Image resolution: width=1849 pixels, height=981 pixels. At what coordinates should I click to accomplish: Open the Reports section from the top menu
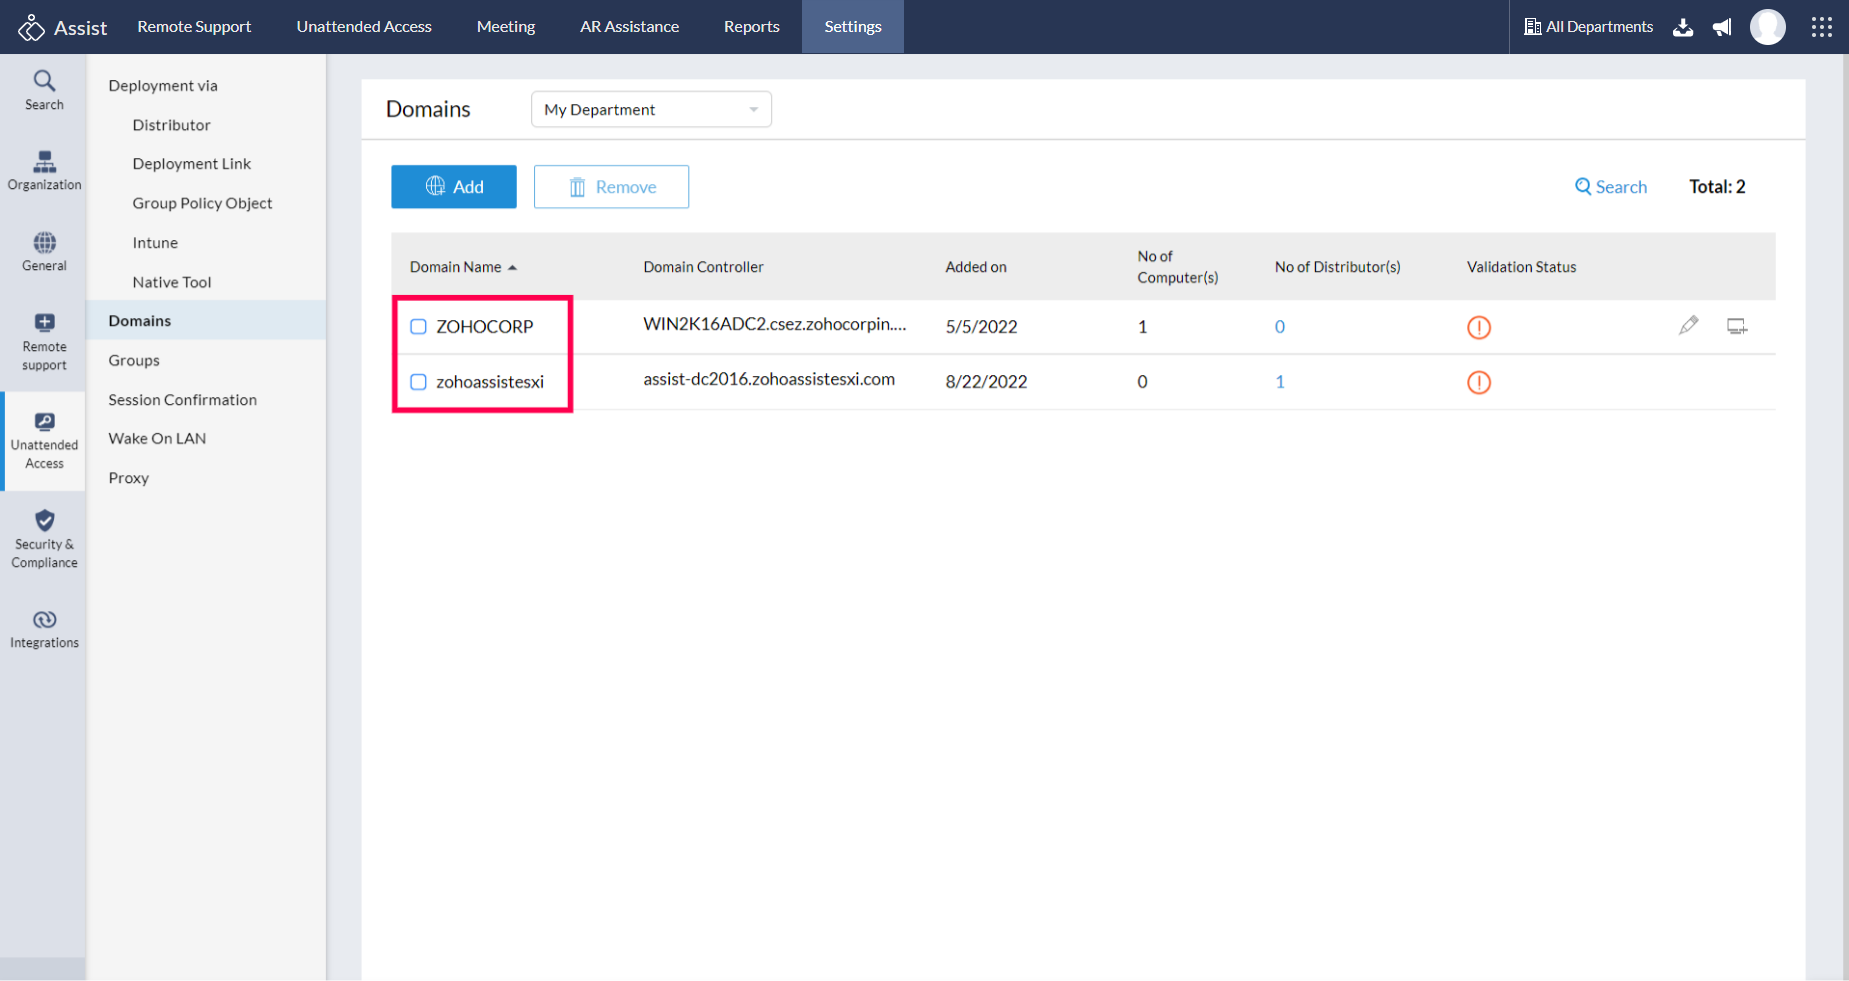coord(751,27)
